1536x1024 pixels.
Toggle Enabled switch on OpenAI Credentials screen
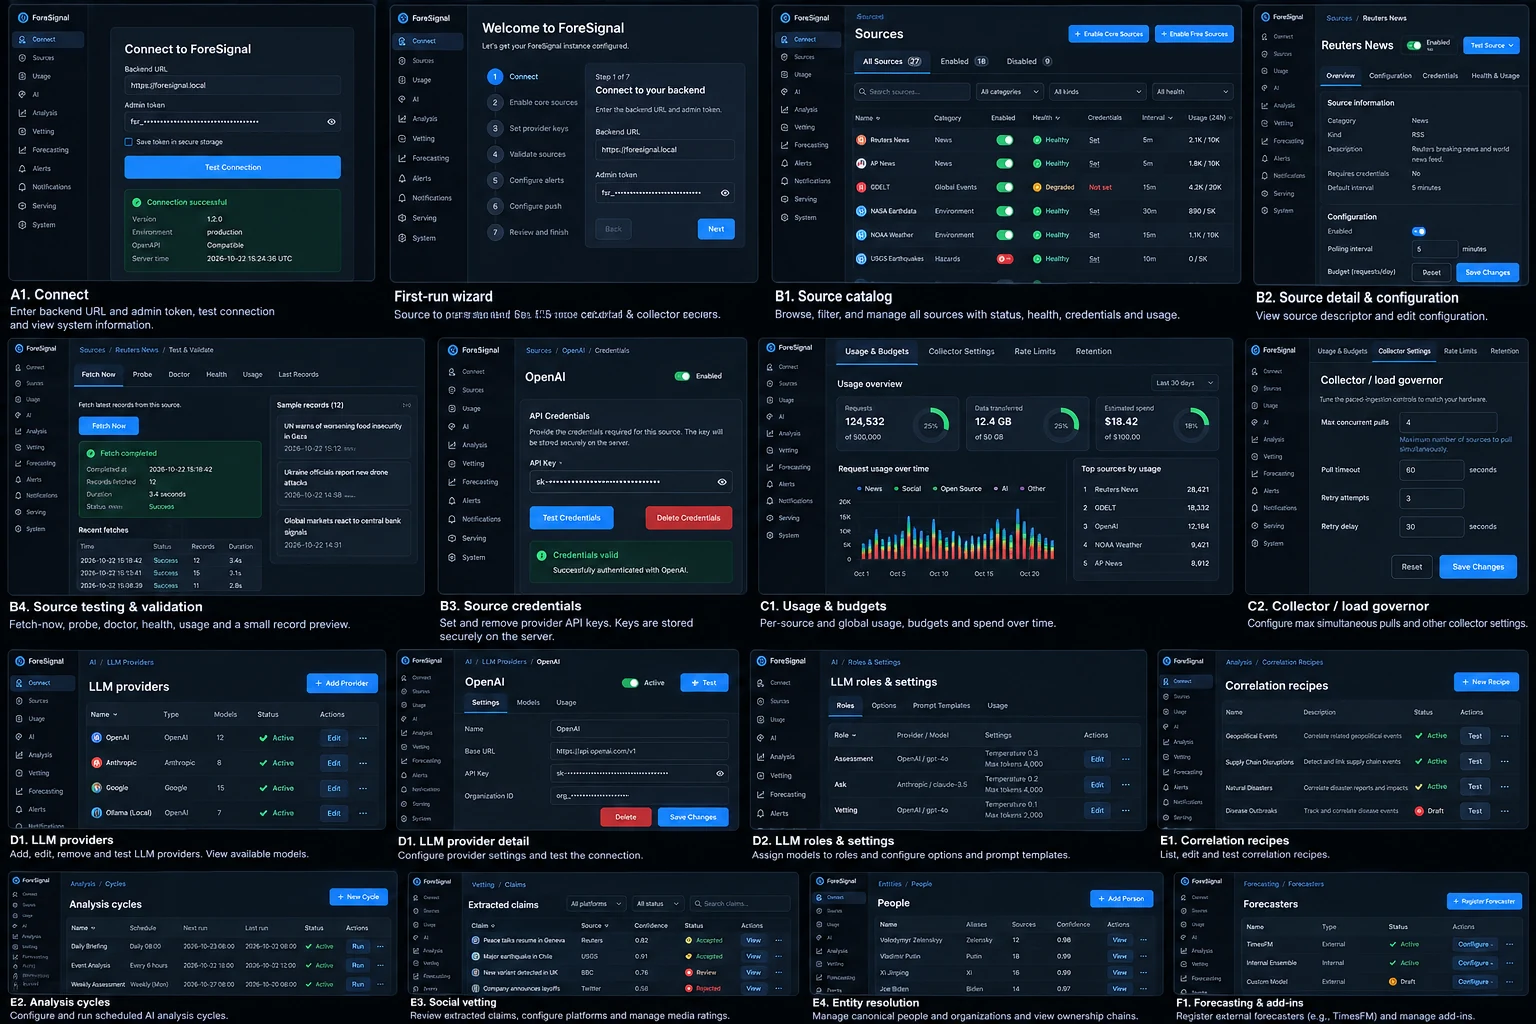[682, 376]
